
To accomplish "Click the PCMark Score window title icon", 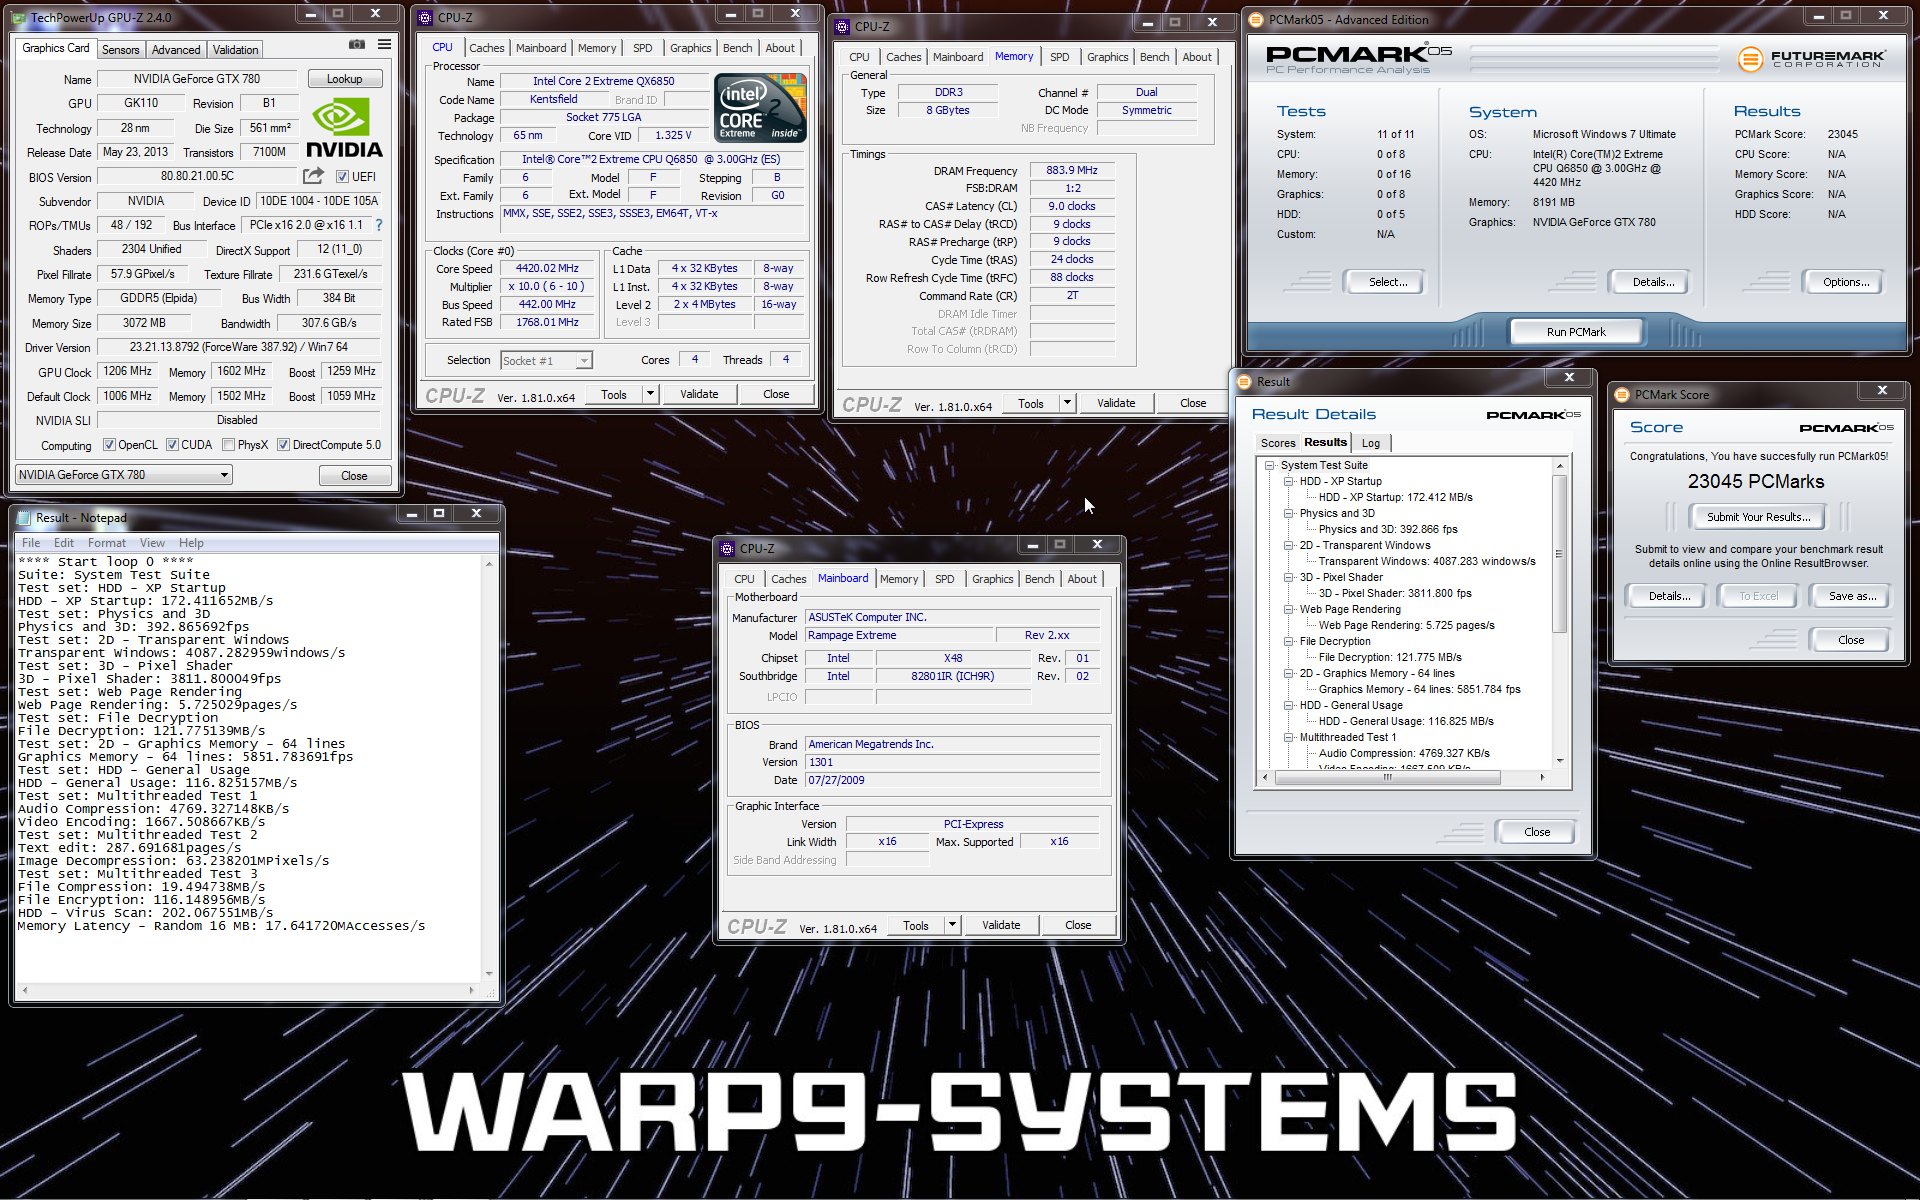I will [x=1623, y=394].
